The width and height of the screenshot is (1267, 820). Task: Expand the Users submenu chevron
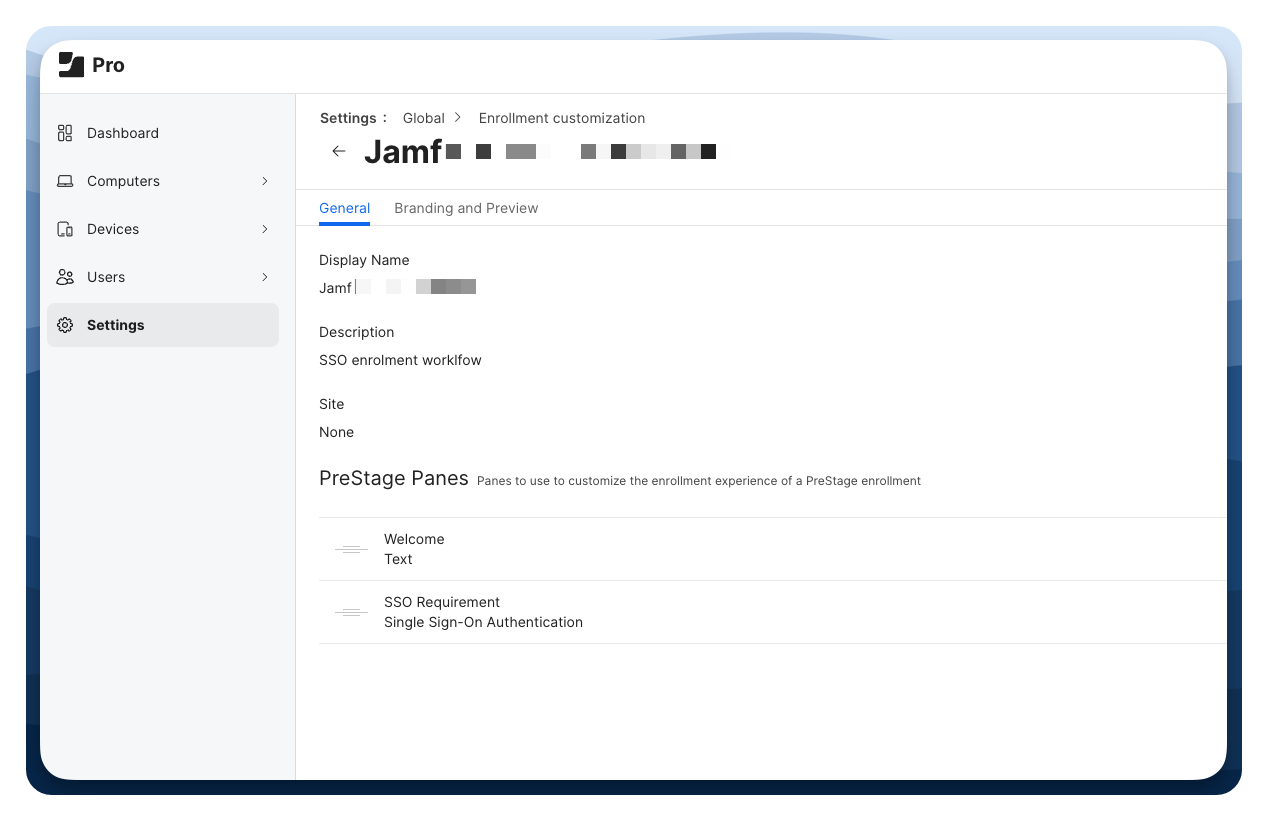pos(265,277)
